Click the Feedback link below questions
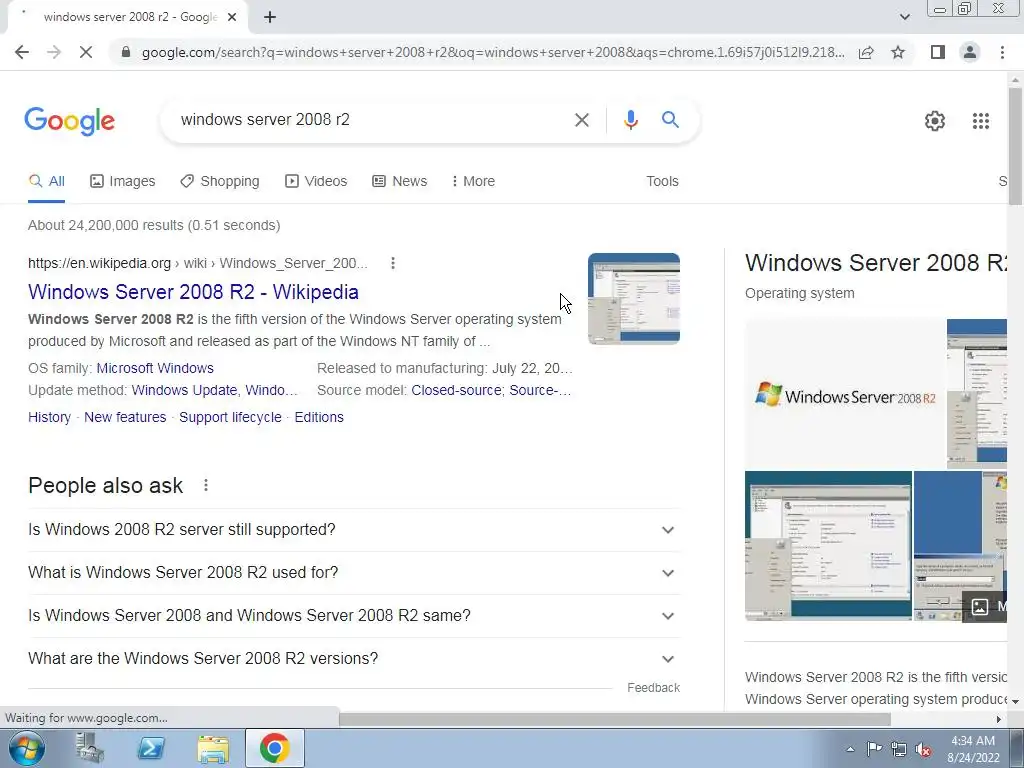Viewport: 1024px width, 768px height. tap(653, 688)
